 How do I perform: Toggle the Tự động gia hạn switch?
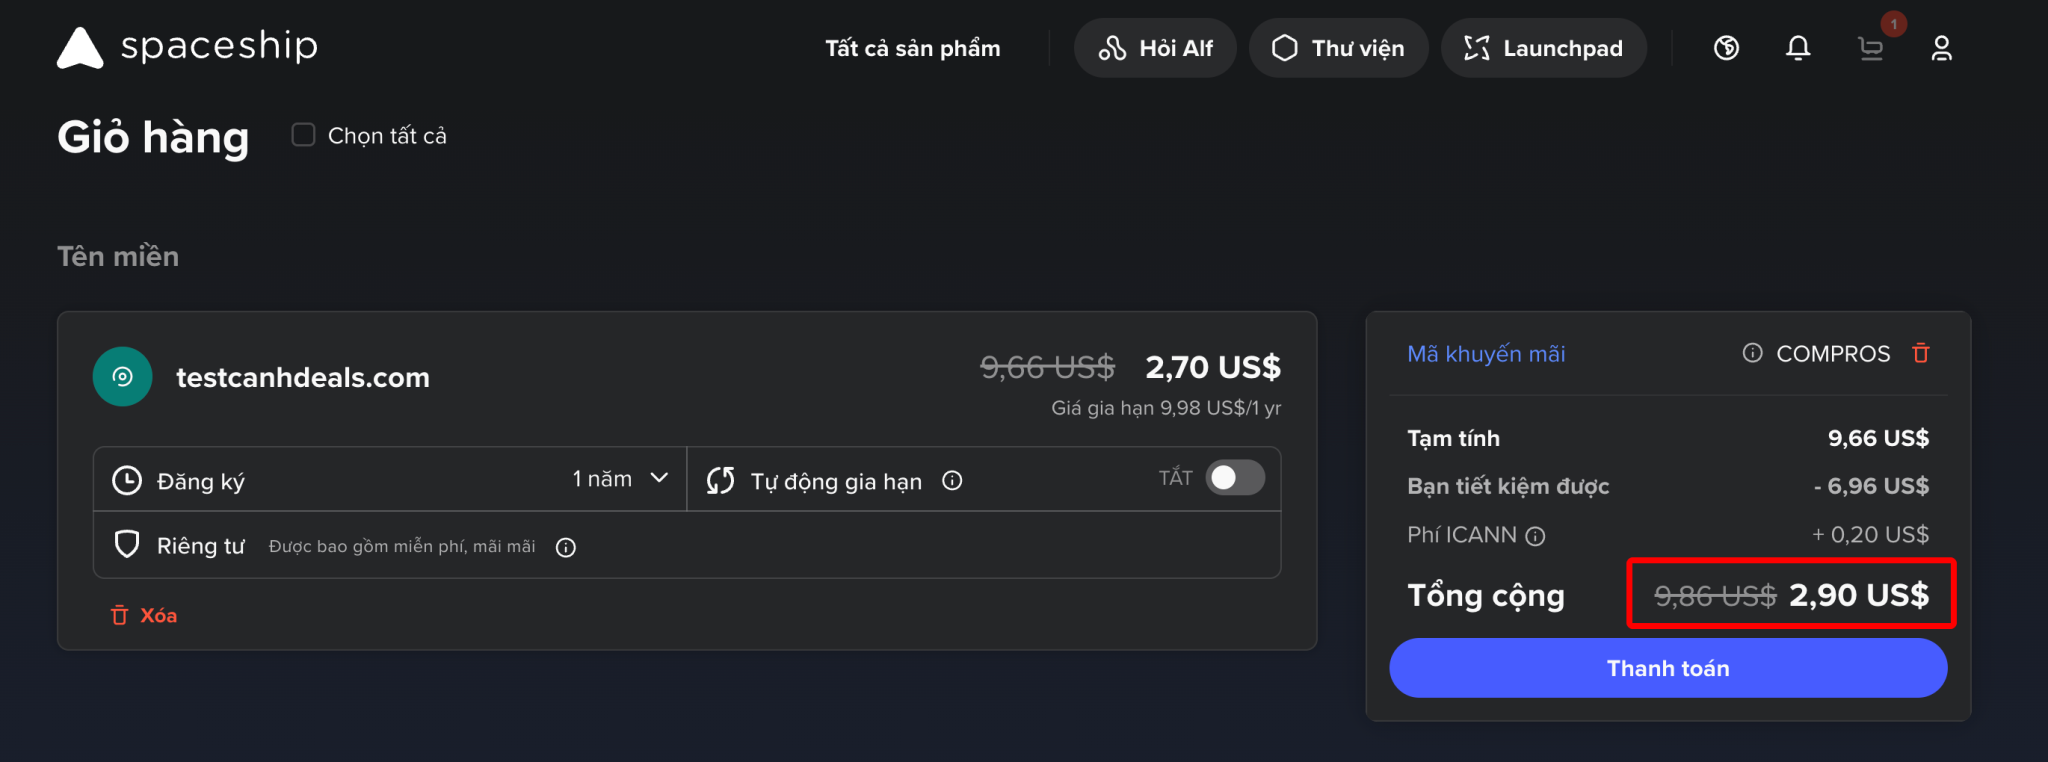pyautogui.click(x=1235, y=478)
